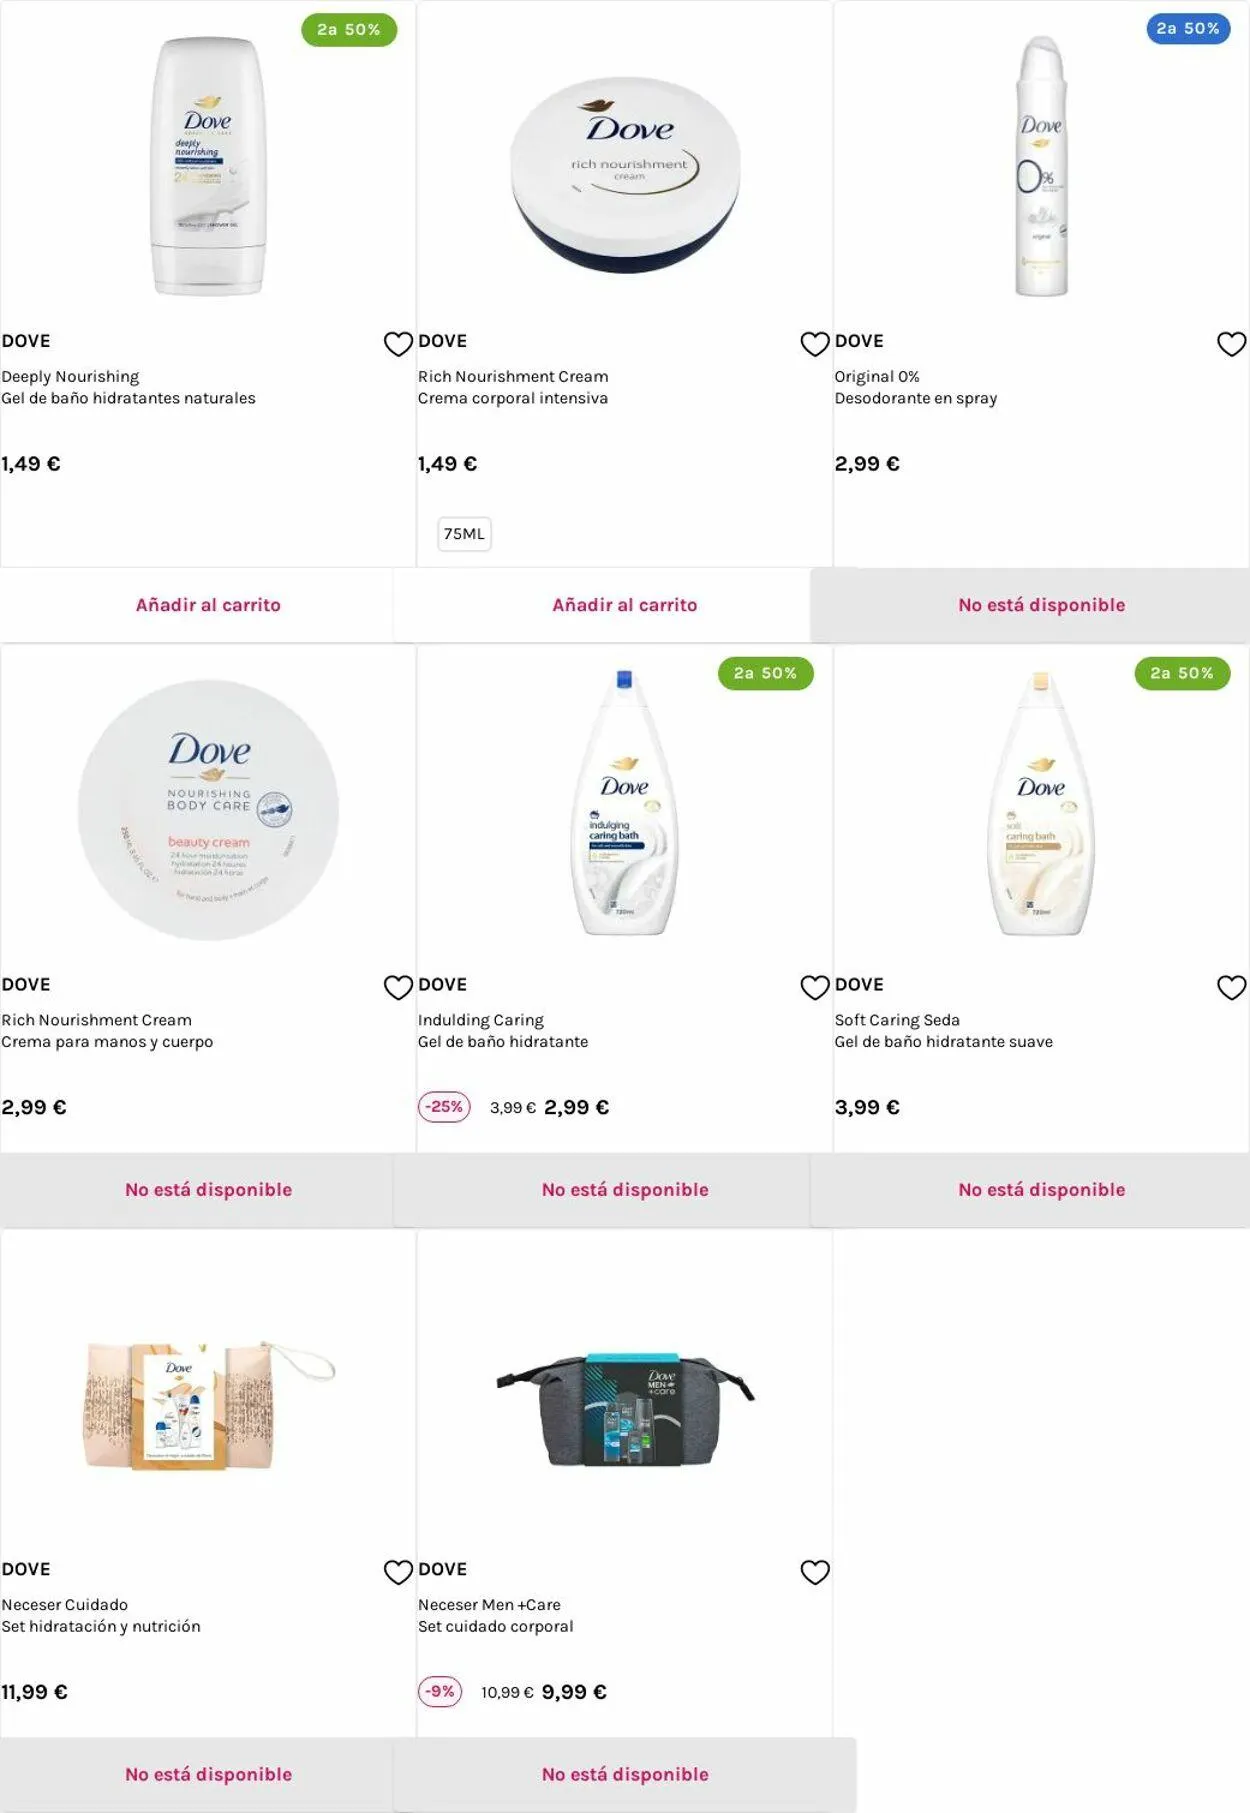The height and width of the screenshot is (1813, 1250).
Task: Click the blue 2a 50% badge on deodorant
Action: 1188,29
